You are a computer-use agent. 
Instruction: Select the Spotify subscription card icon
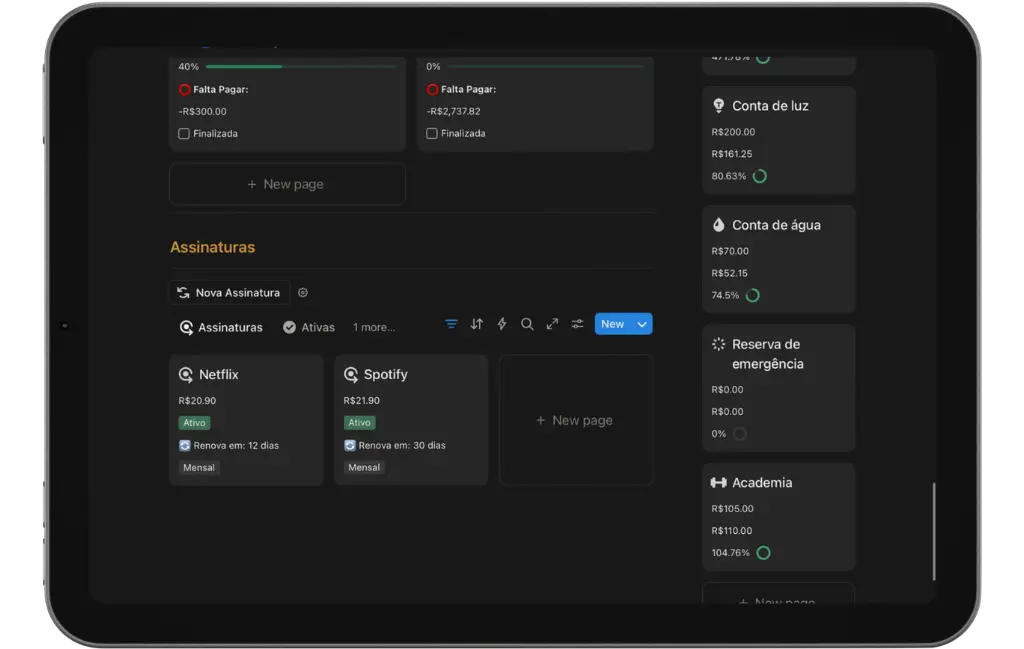[x=351, y=374]
